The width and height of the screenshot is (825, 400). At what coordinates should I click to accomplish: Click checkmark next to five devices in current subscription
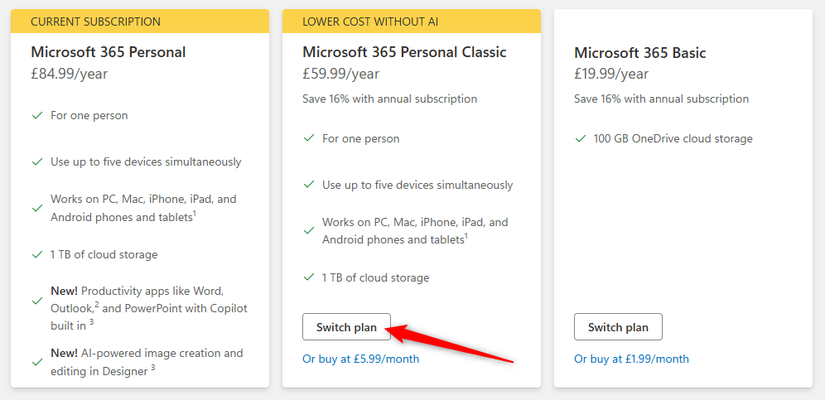coord(37,162)
